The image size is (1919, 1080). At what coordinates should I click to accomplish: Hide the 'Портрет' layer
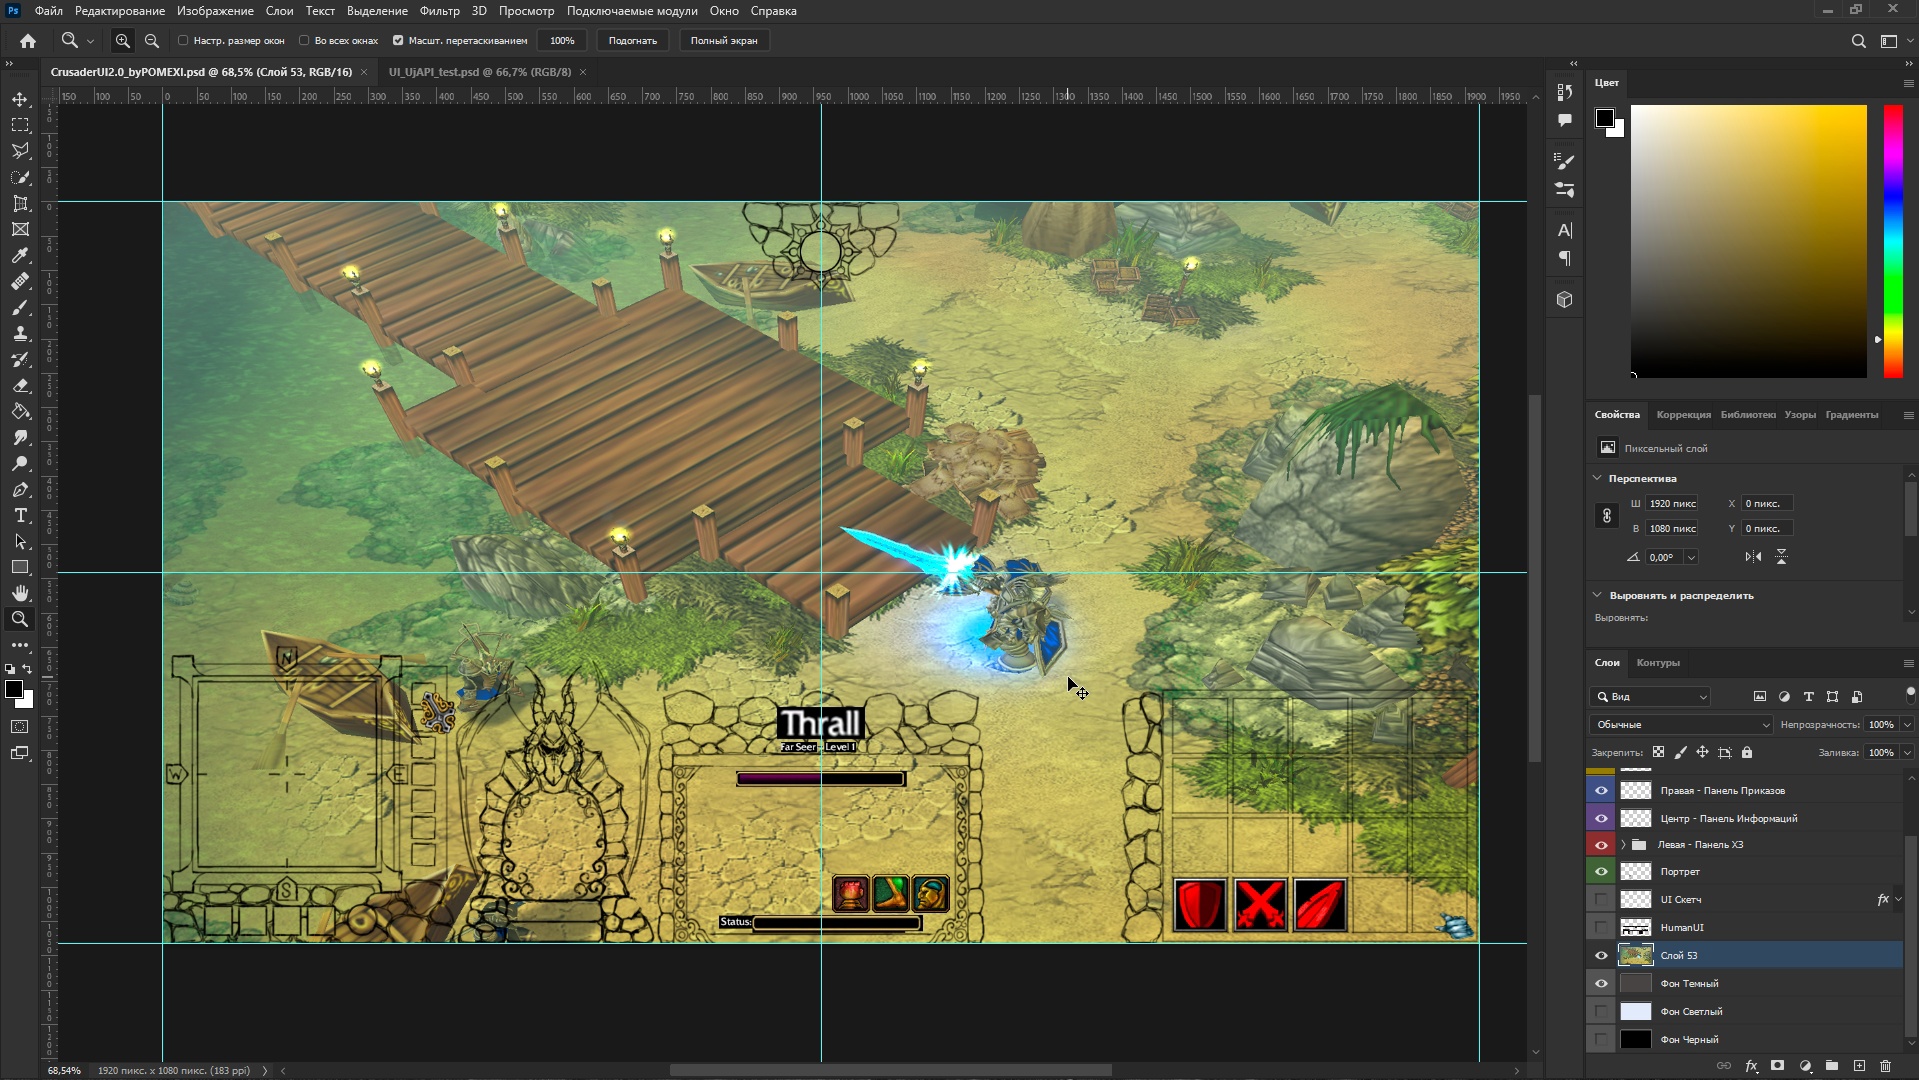(x=1601, y=872)
